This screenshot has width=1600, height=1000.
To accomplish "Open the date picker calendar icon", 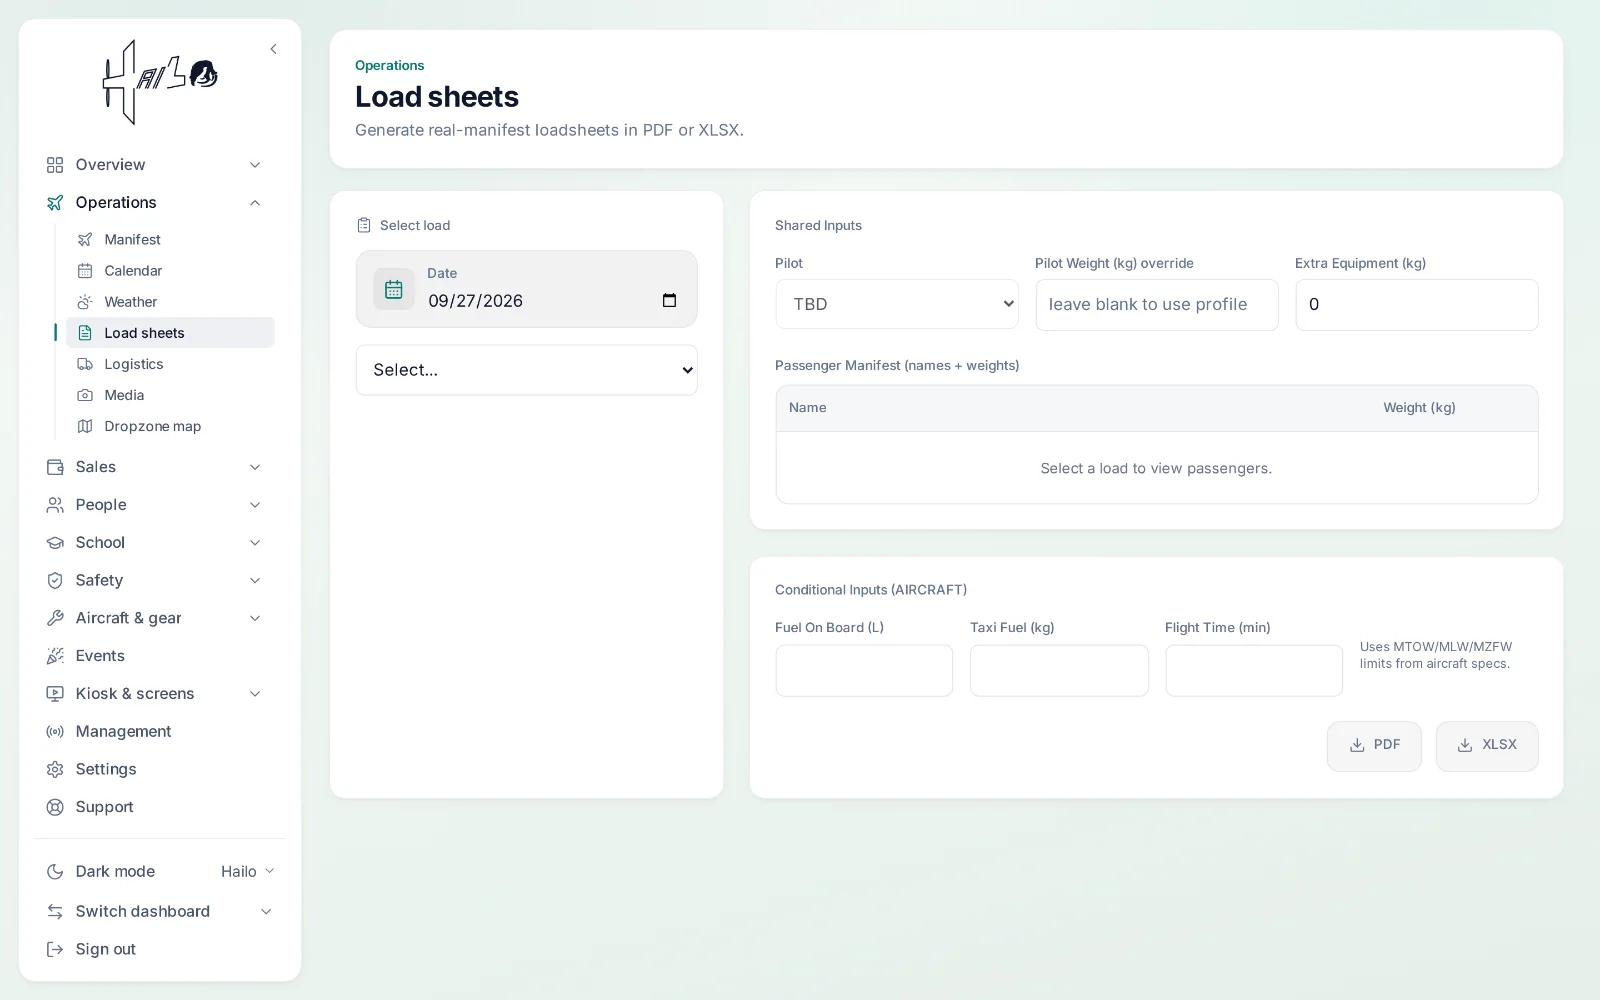I will click(669, 301).
